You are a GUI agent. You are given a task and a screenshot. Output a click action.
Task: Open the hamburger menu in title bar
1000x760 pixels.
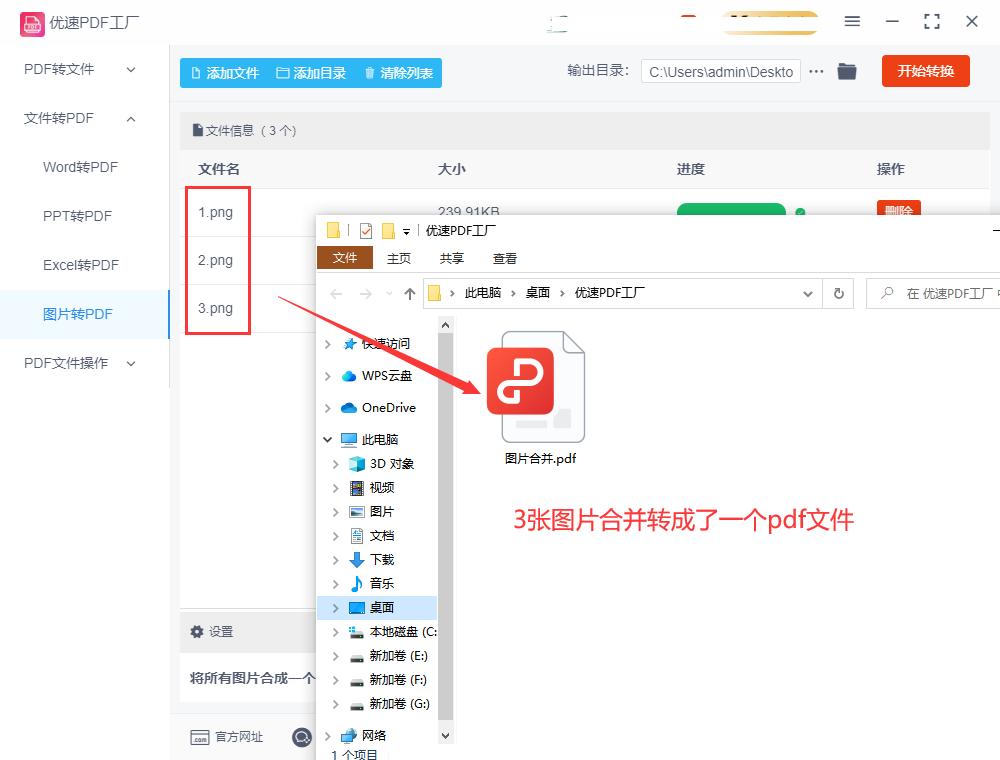coord(852,21)
